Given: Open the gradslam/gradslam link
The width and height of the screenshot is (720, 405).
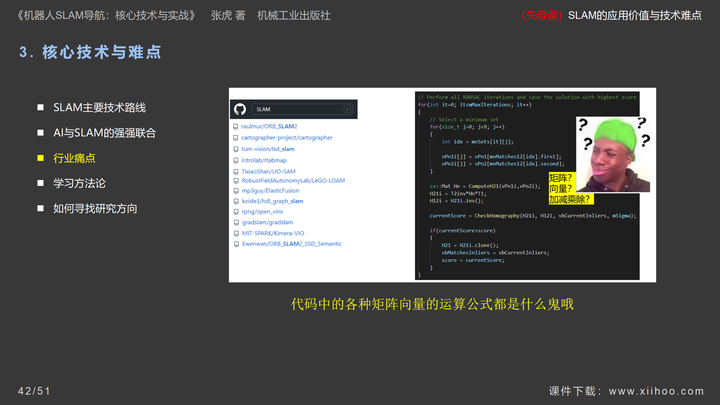Looking at the screenshot, I should (x=268, y=223).
